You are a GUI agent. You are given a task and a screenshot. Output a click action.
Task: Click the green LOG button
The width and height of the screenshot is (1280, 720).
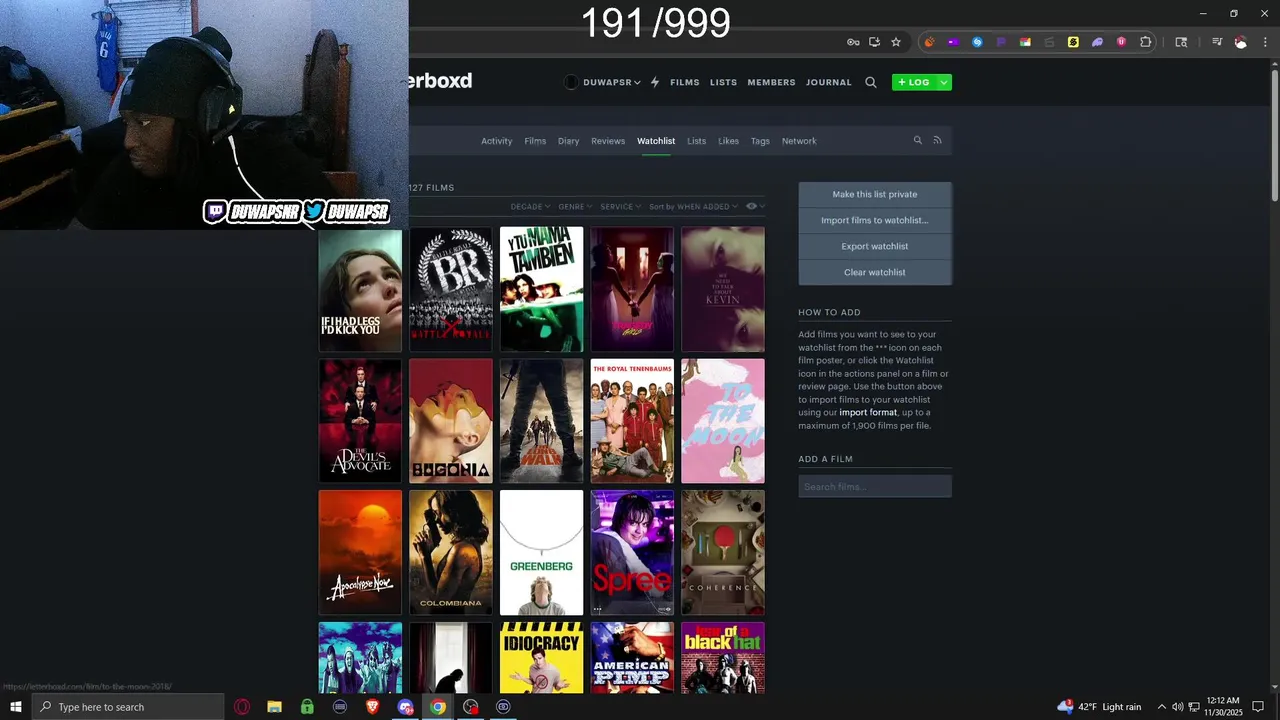(x=914, y=82)
